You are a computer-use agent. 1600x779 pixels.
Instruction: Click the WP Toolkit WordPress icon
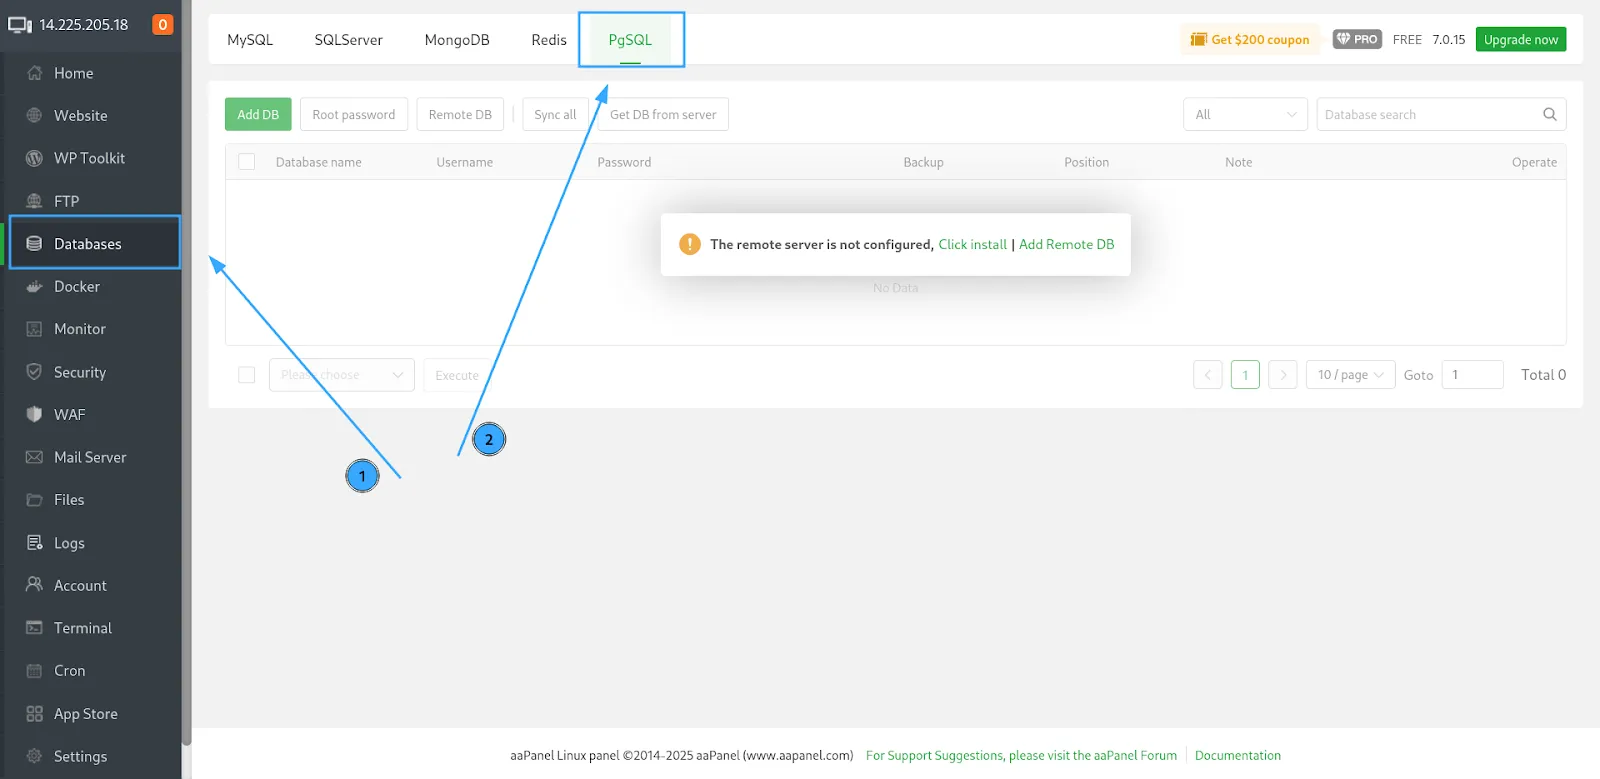(x=34, y=158)
